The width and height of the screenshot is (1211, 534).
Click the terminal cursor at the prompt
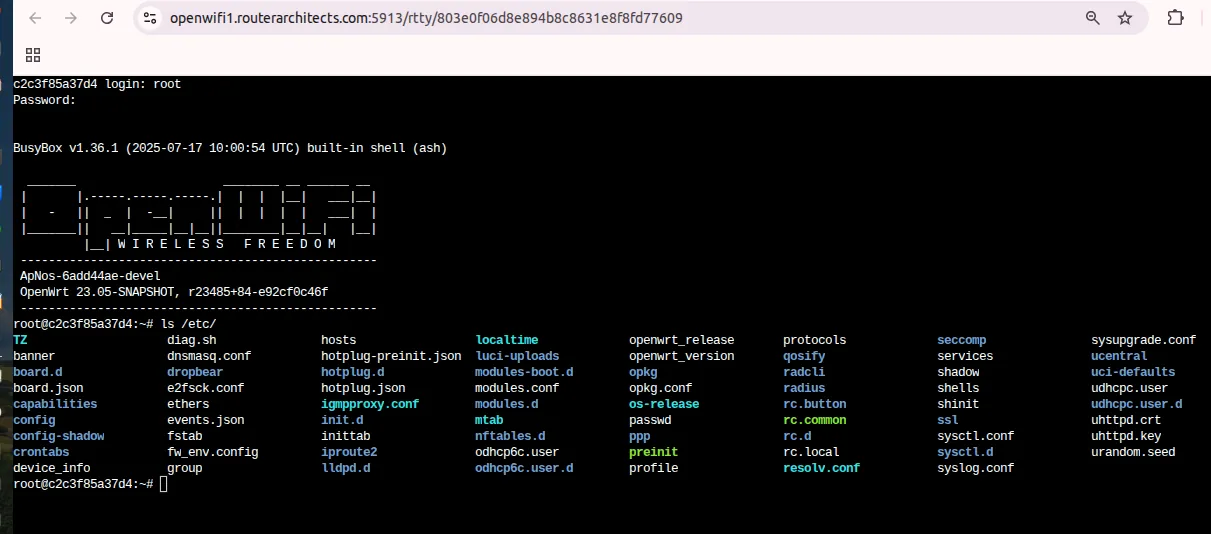point(163,484)
